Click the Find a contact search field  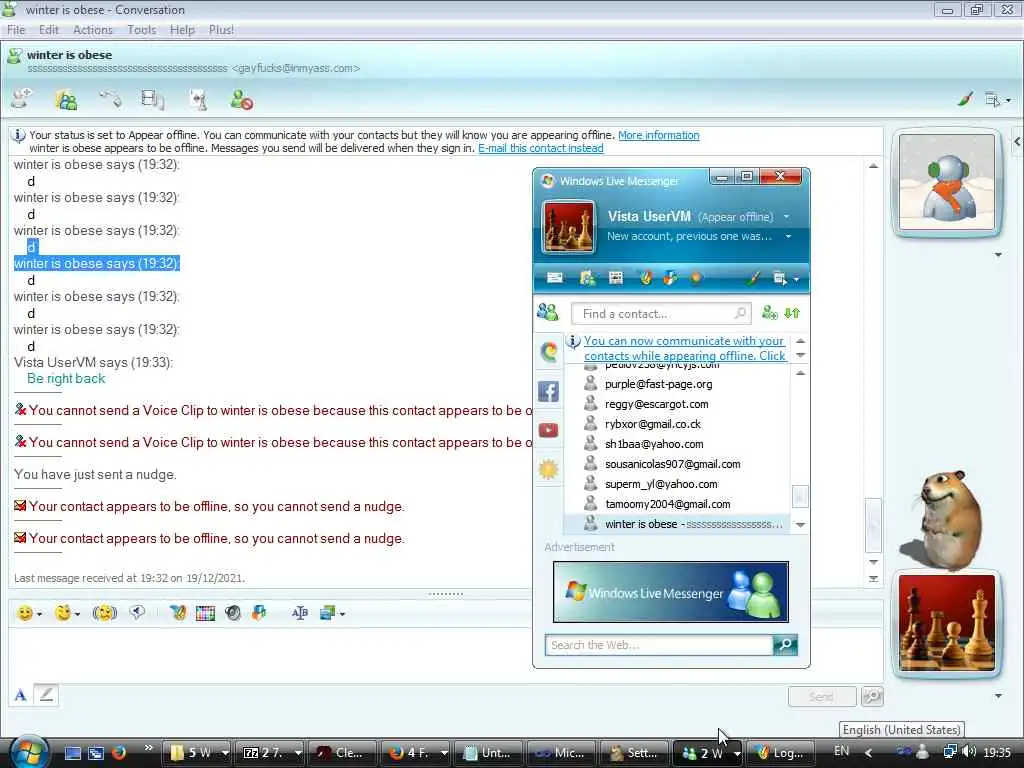pyautogui.click(x=661, y=314)
